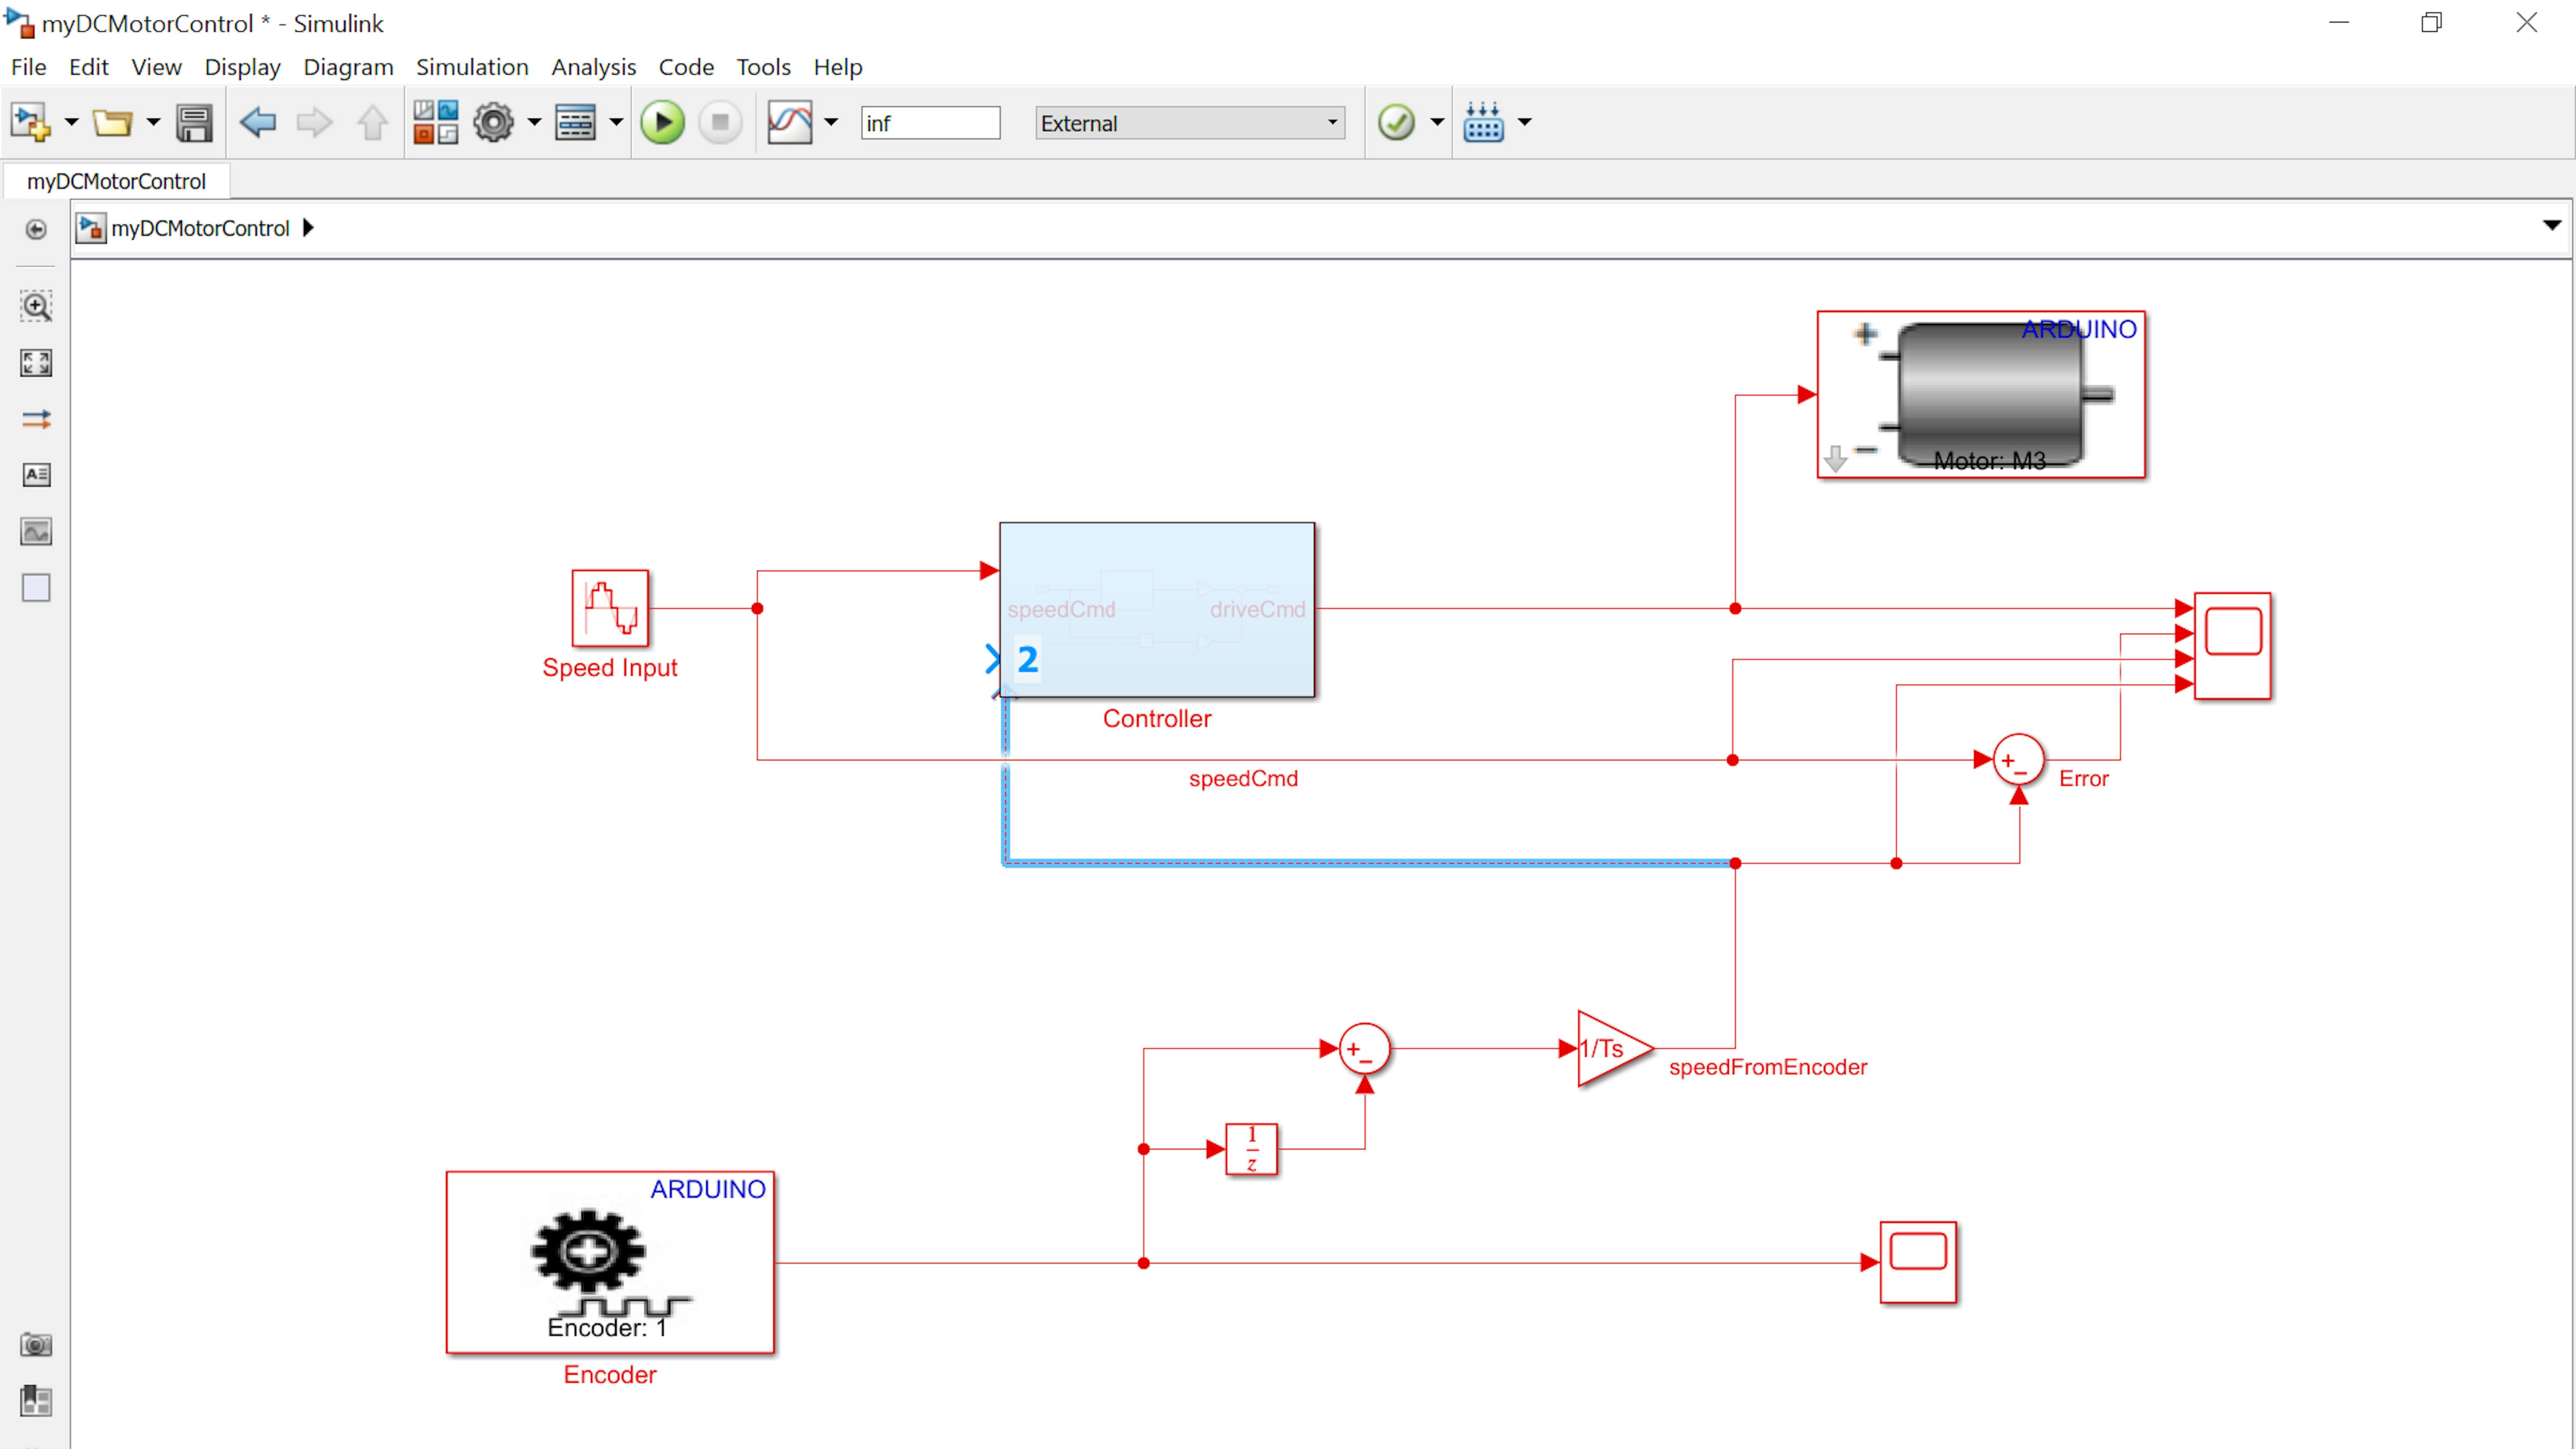Click the Area box palette icon
The image size is (2576, 1449).
36,588
